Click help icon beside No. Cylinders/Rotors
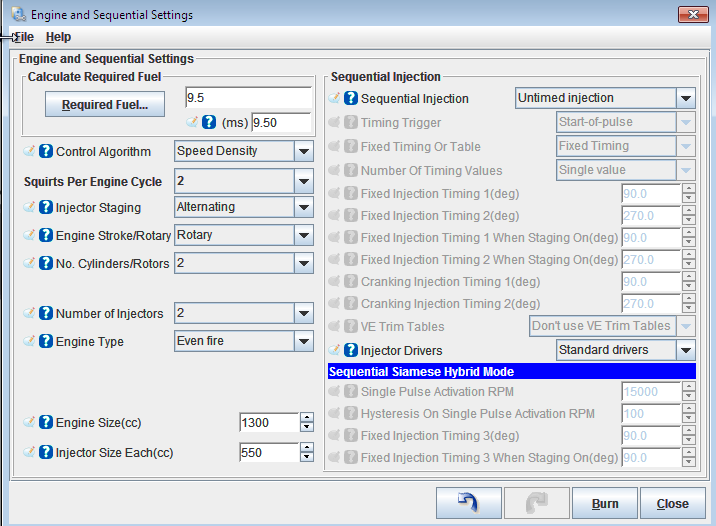Image resolution: width=716 pixels, height=526 pixels. tap(46, 263)
